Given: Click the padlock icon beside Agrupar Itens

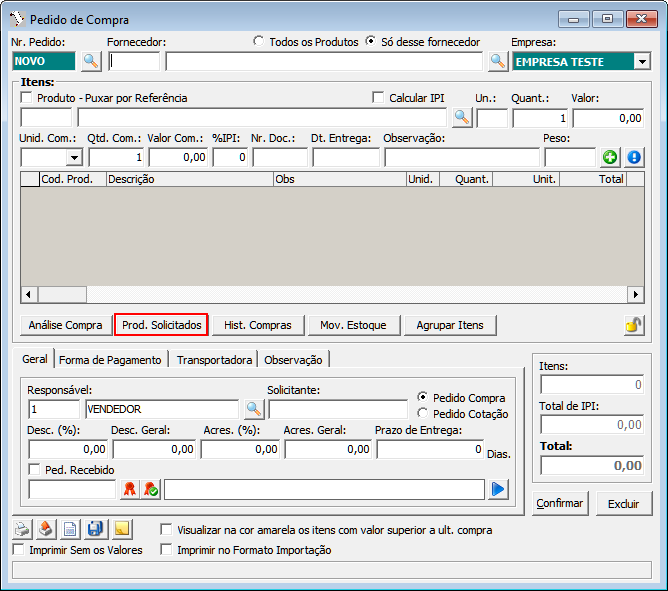Looking at the screenshot, I should pos(633,325).
